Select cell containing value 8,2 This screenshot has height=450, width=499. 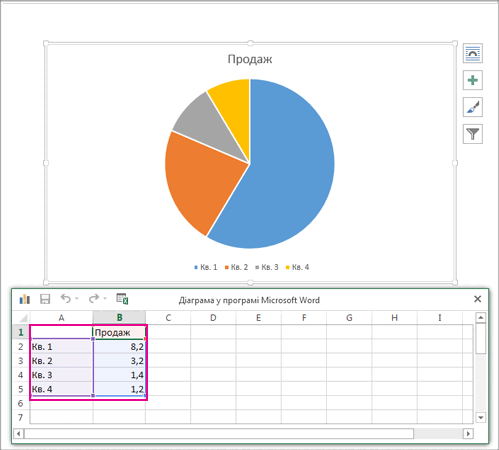pyautogui.click(x=119, y=347)
